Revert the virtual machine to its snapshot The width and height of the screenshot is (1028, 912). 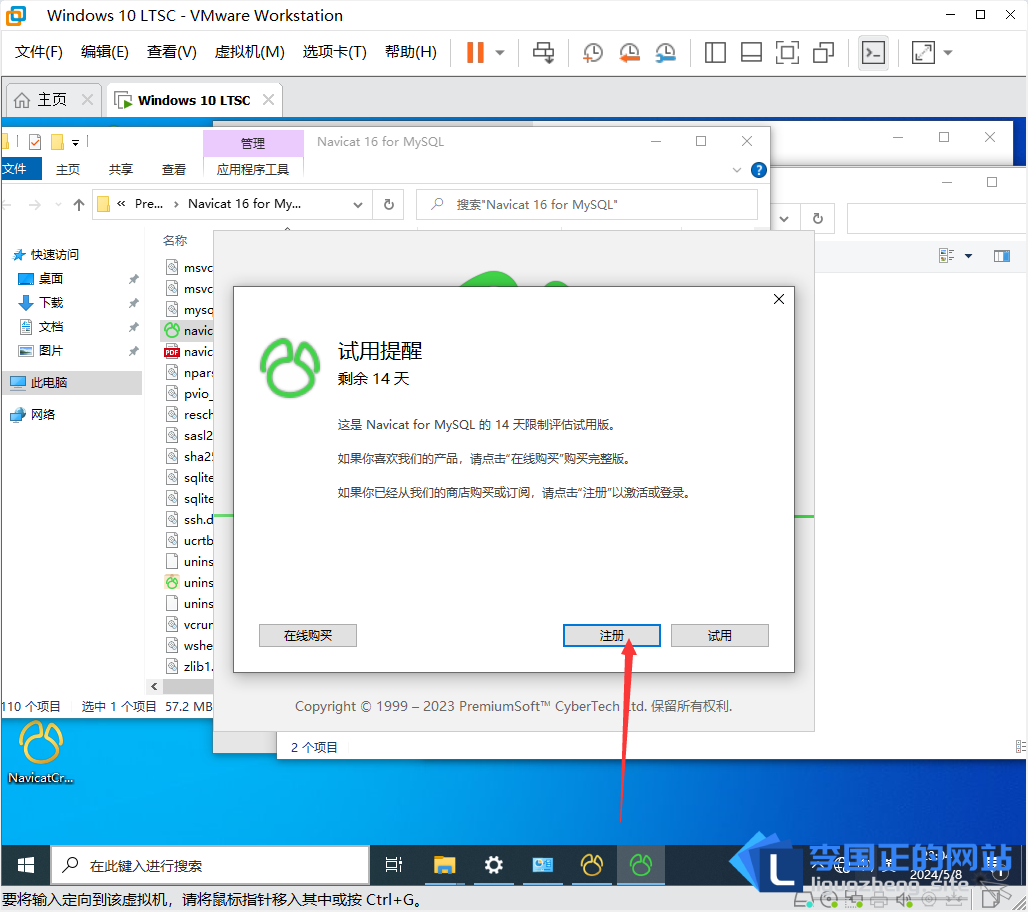pyautogui.click(x=629, y=52)
